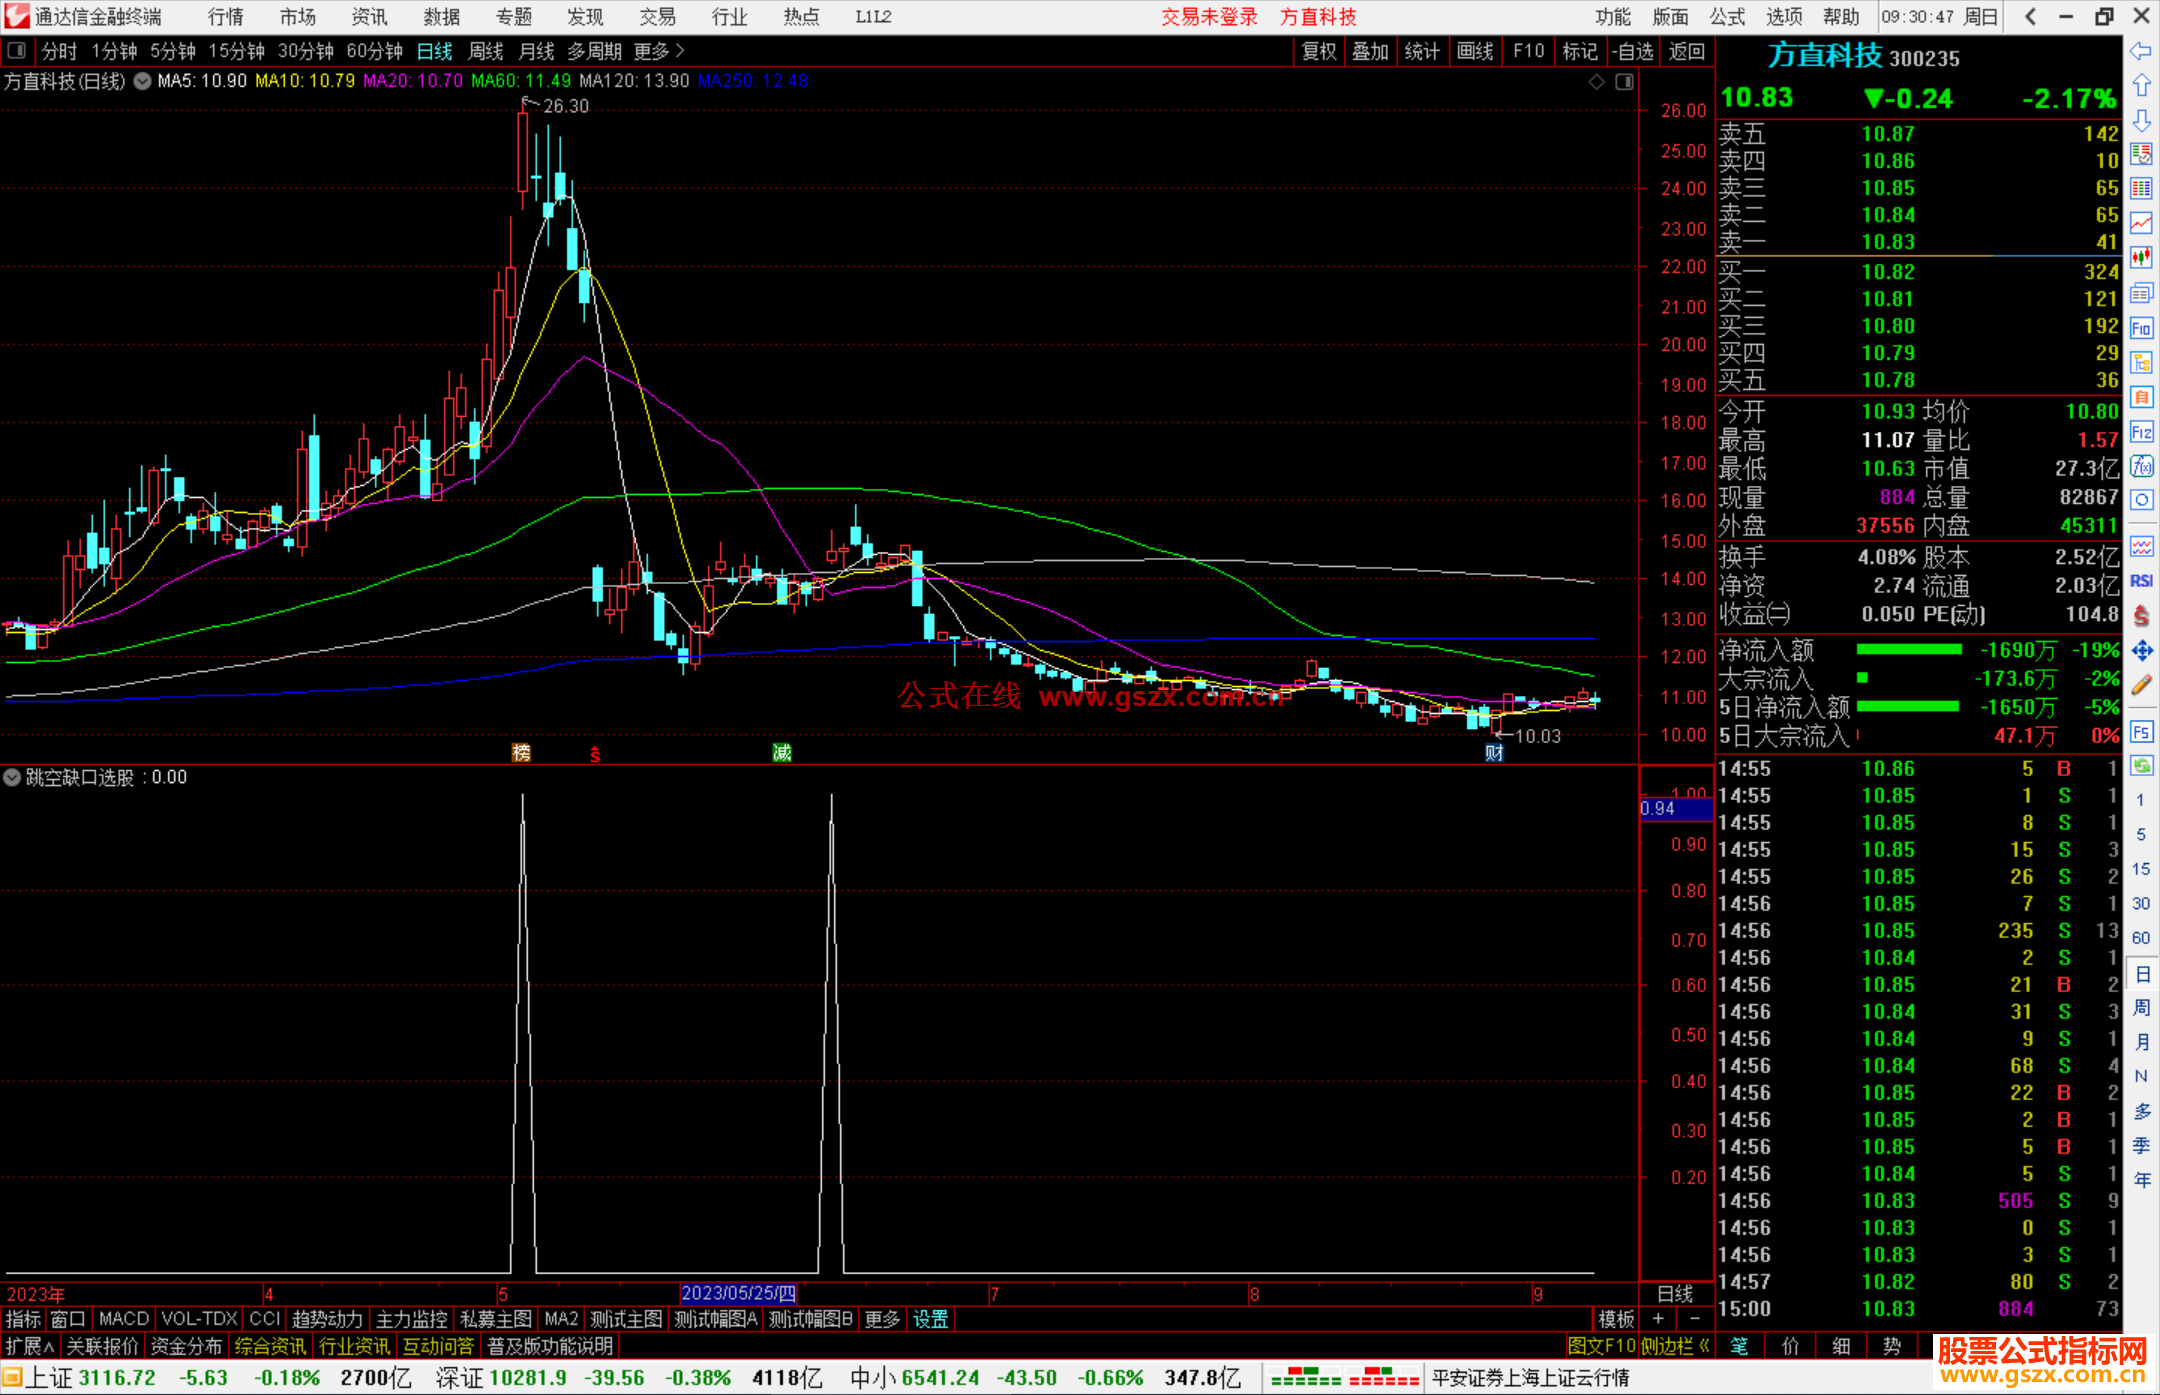Switch to the MACD indicator tab
2160x1395 pixels.
pyautogui.click(x=123, y=1319)
